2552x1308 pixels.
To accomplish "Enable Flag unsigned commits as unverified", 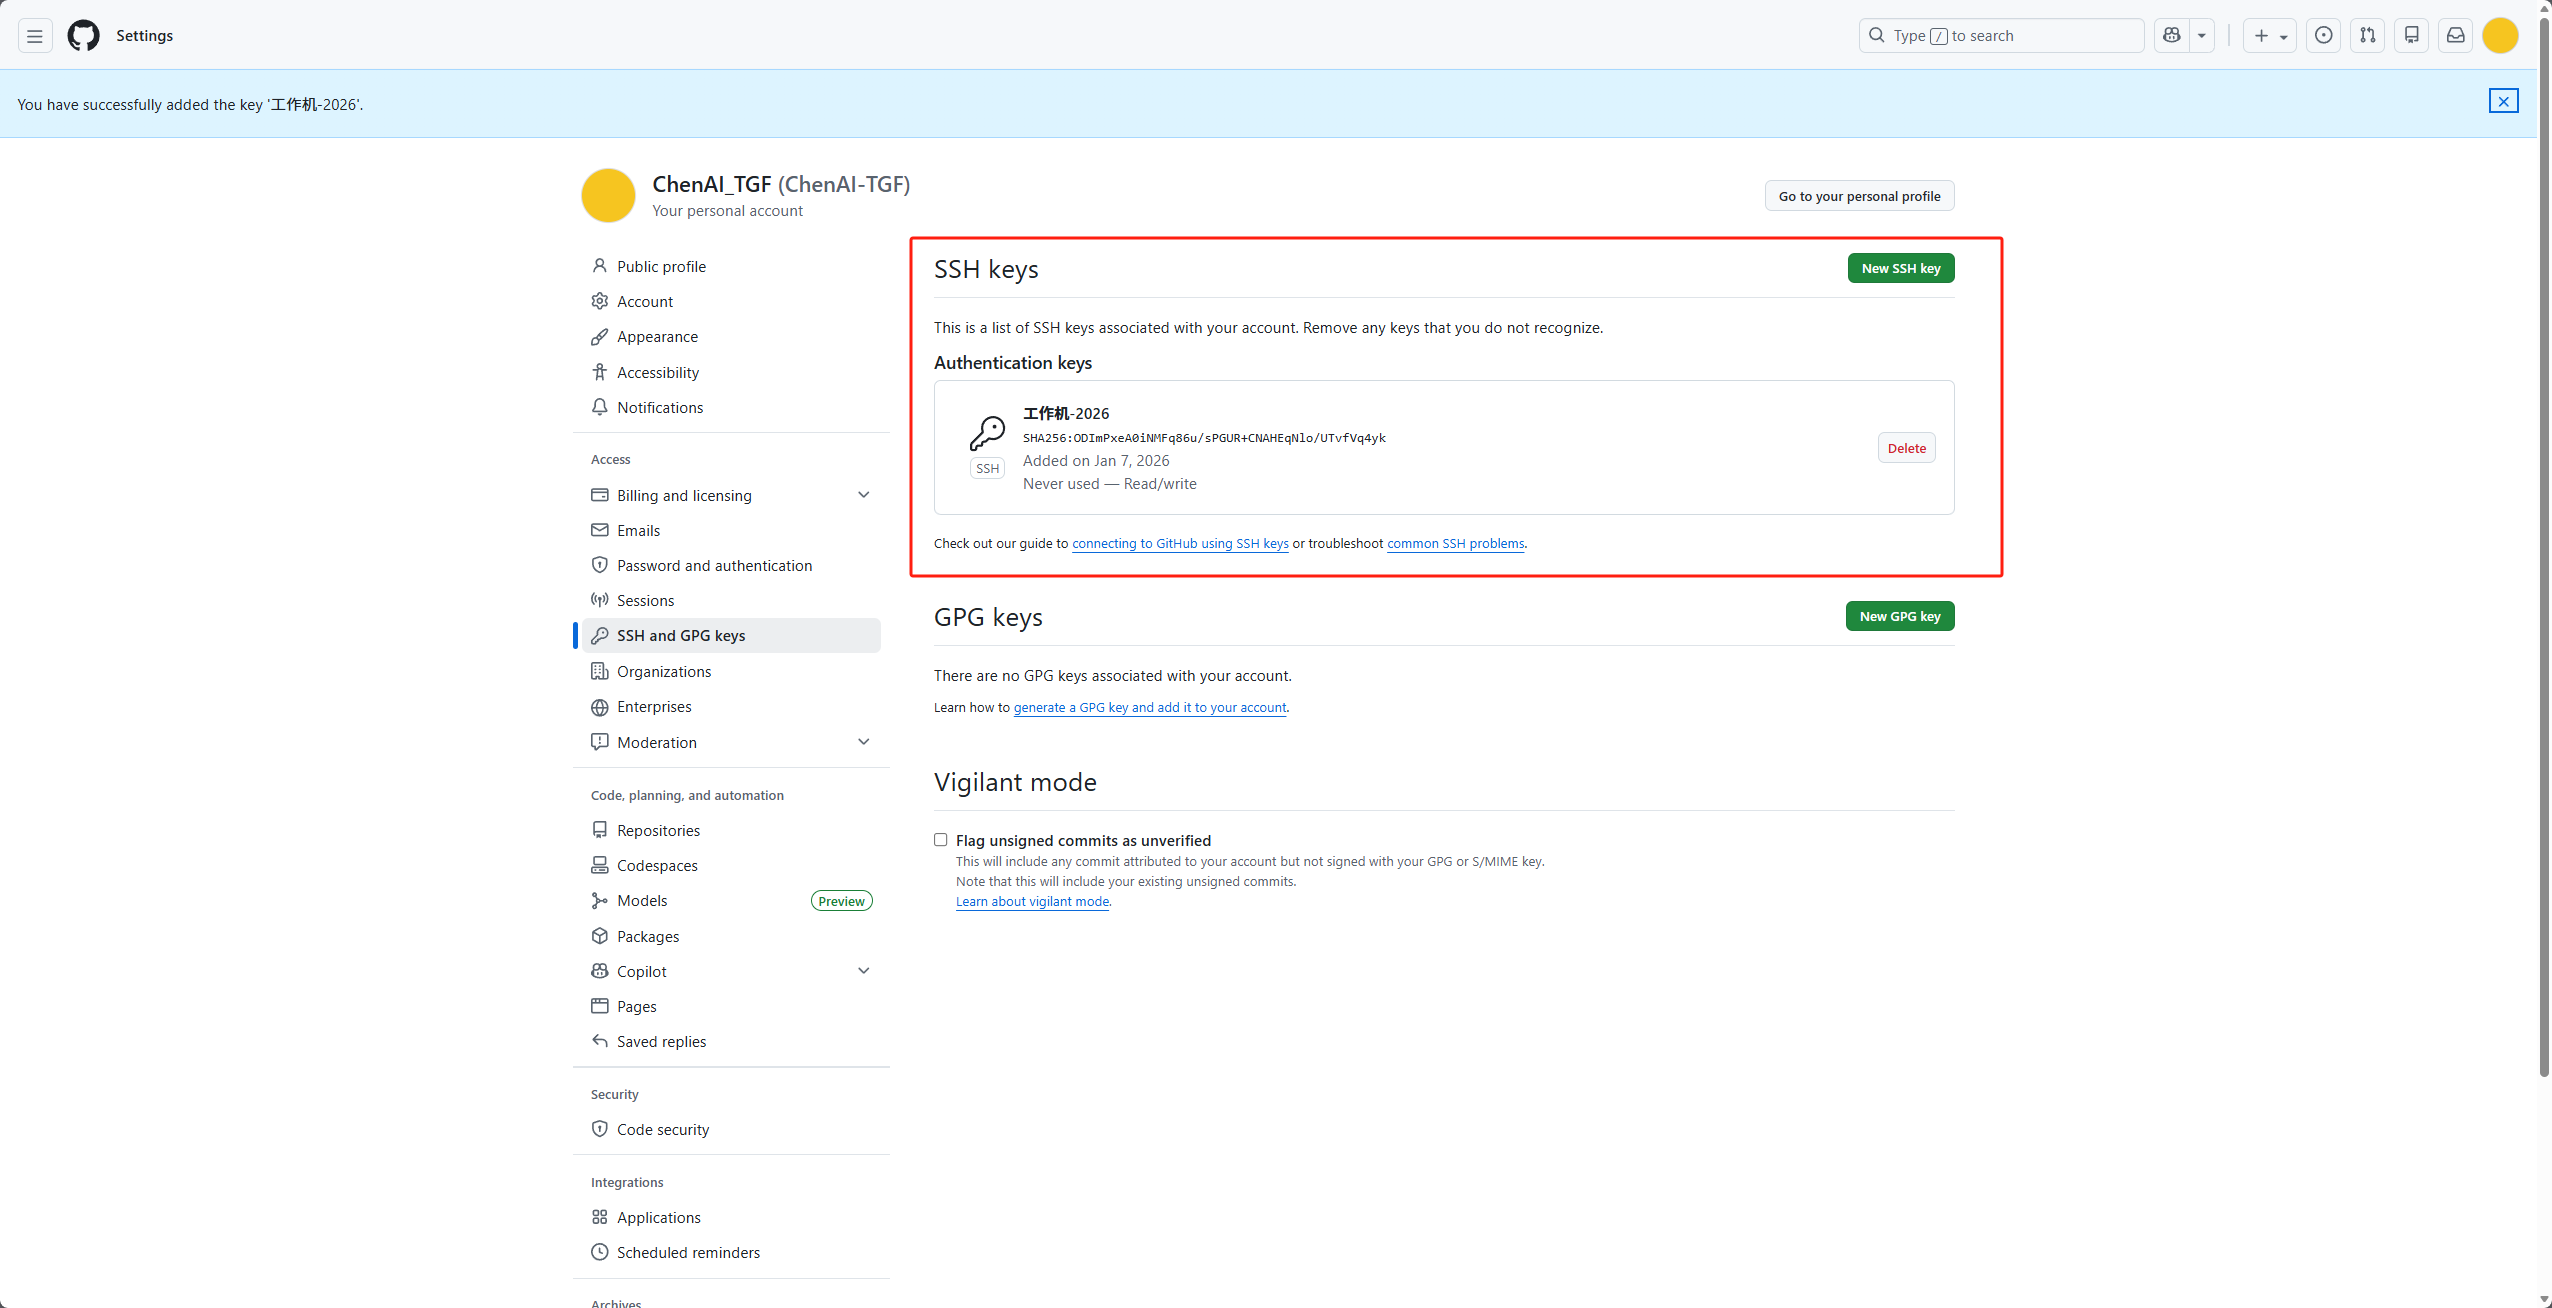I will [940, 840].
